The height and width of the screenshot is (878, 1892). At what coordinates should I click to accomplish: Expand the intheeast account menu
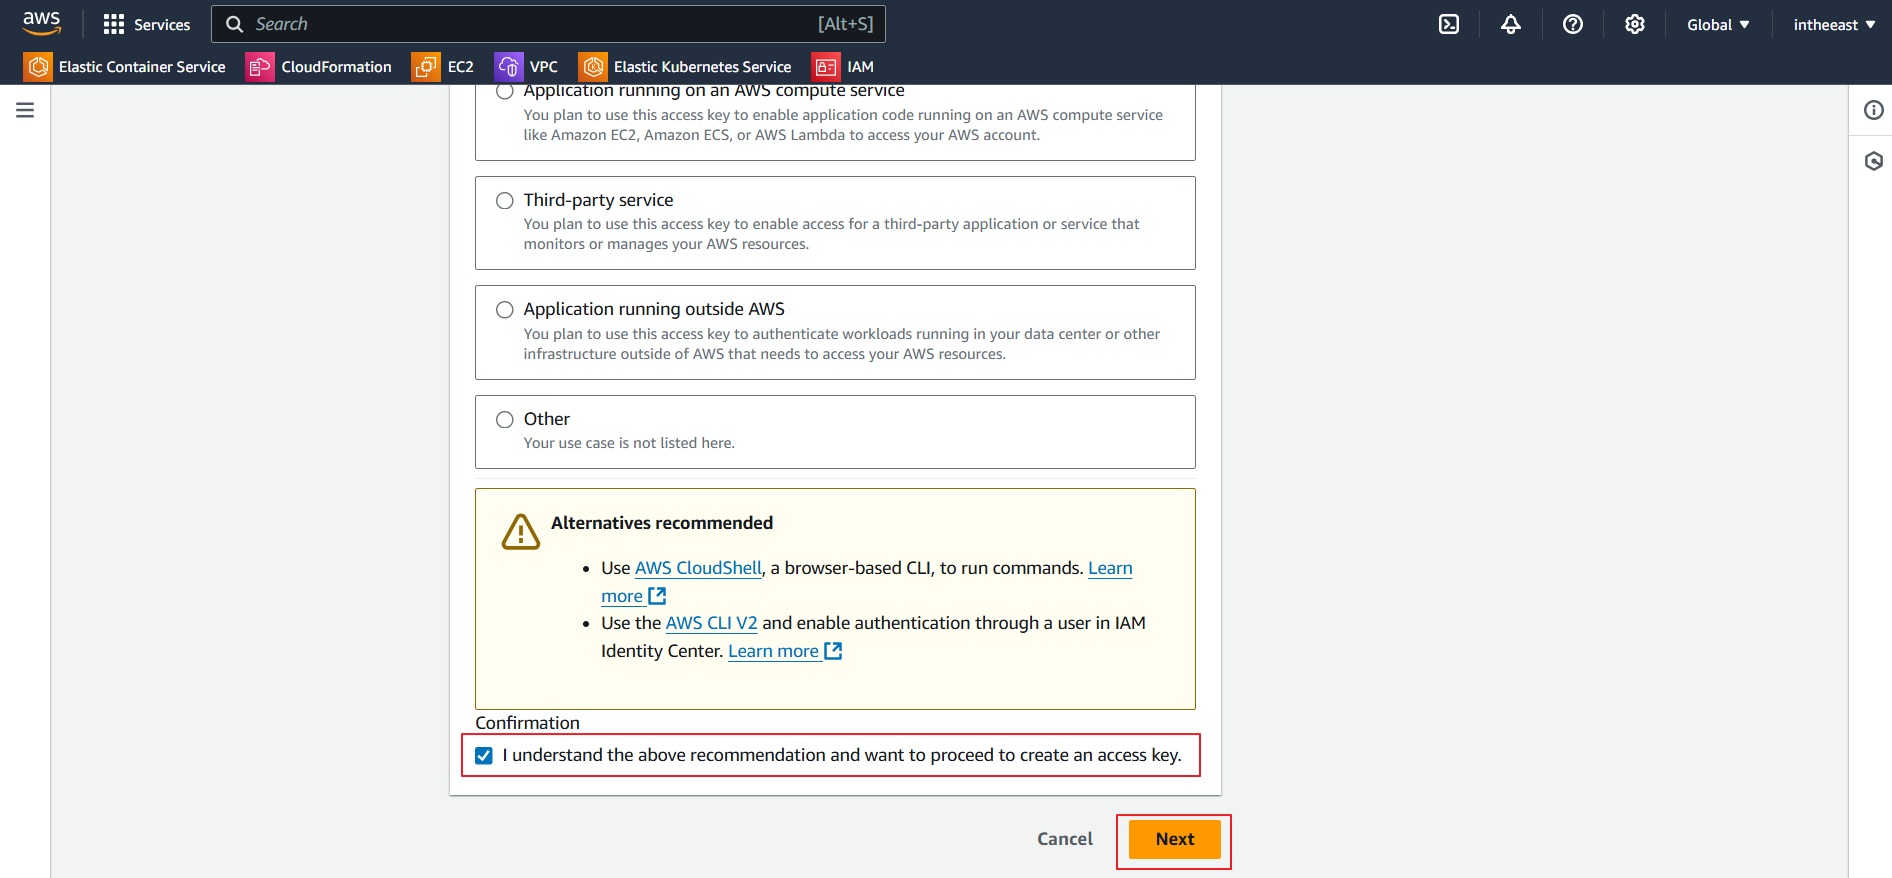[1834, 24]
